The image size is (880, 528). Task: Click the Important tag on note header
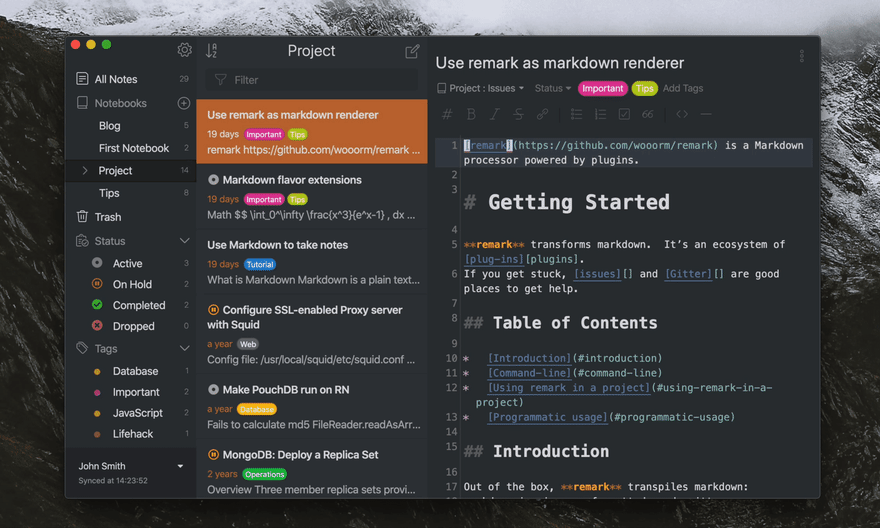pos(602,88)
